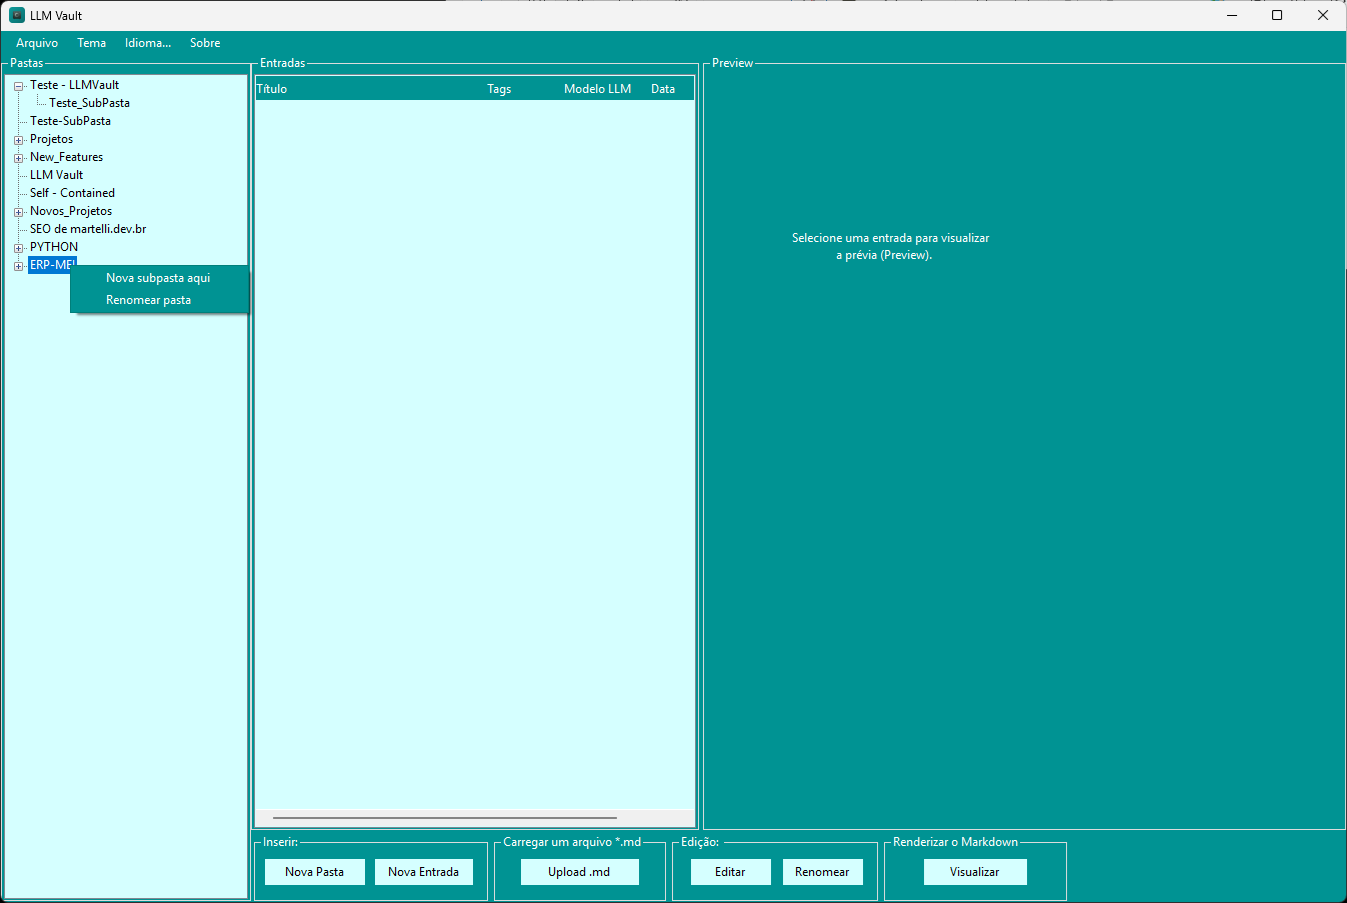Choose Nova subpasta aqui from context menu
Viewport: 1347px width, 903px height.
coord(159,278)
